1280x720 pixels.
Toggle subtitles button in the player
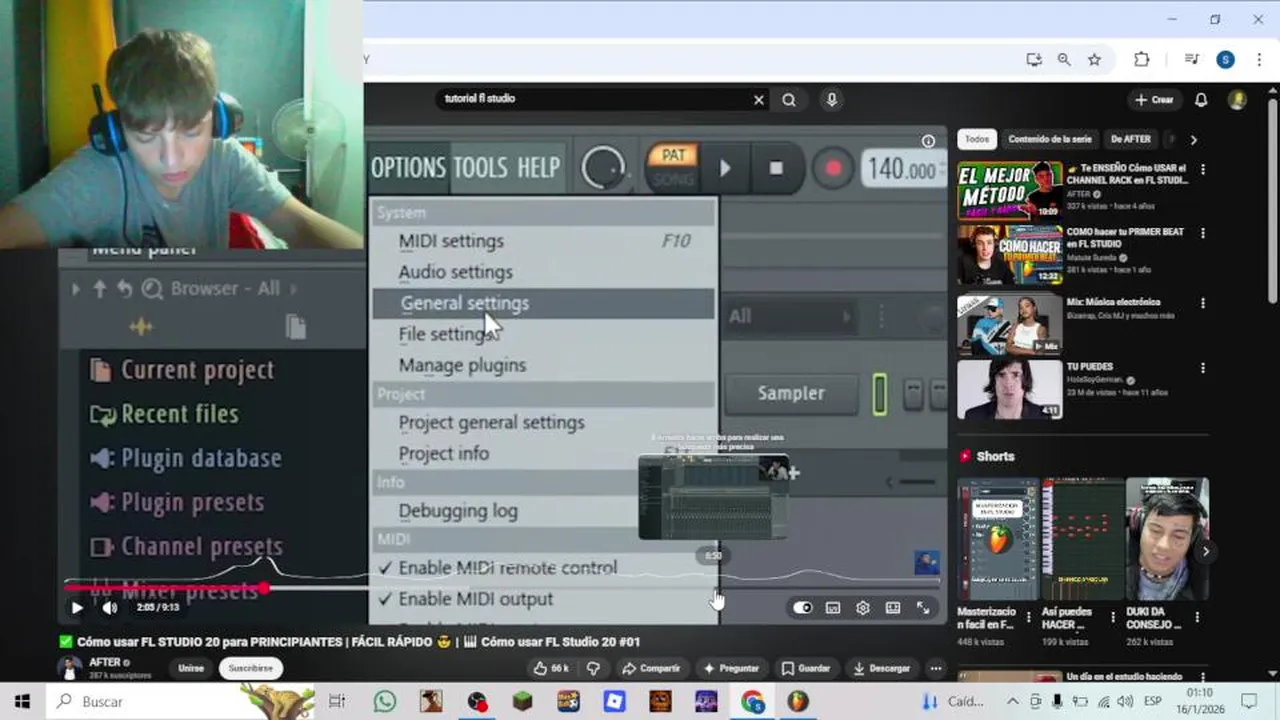(x=833, y=607)
